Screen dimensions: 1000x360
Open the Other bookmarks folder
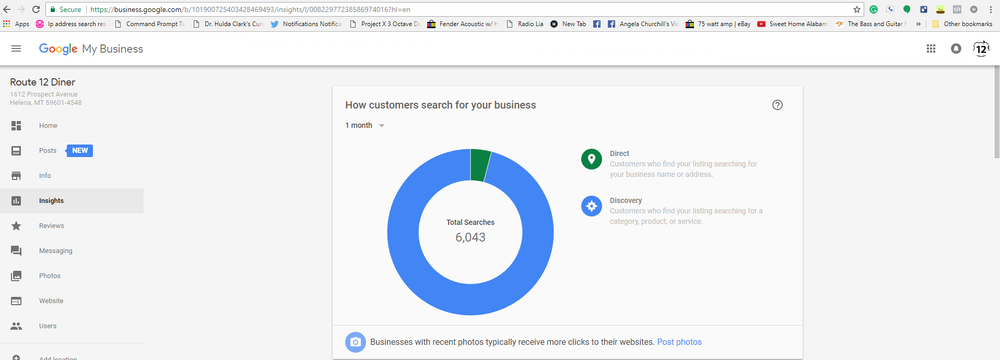tap(962, 24)
